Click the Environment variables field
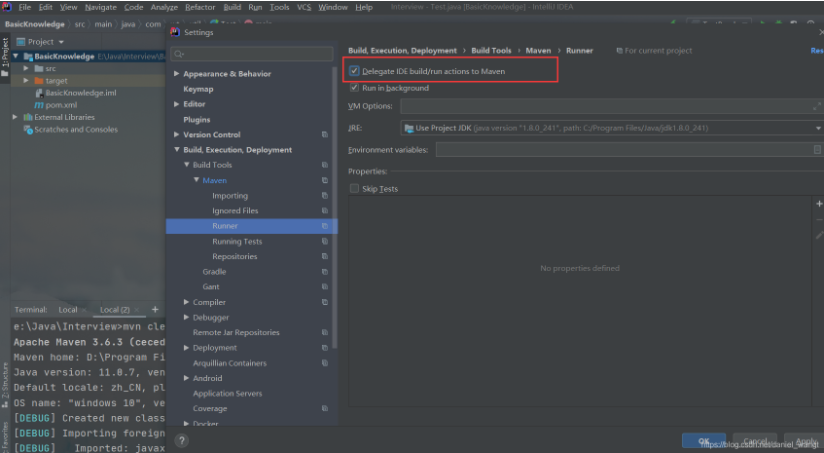Image resolution: width=824 pixels, height=453 pixels. click(x=629, y=150)
